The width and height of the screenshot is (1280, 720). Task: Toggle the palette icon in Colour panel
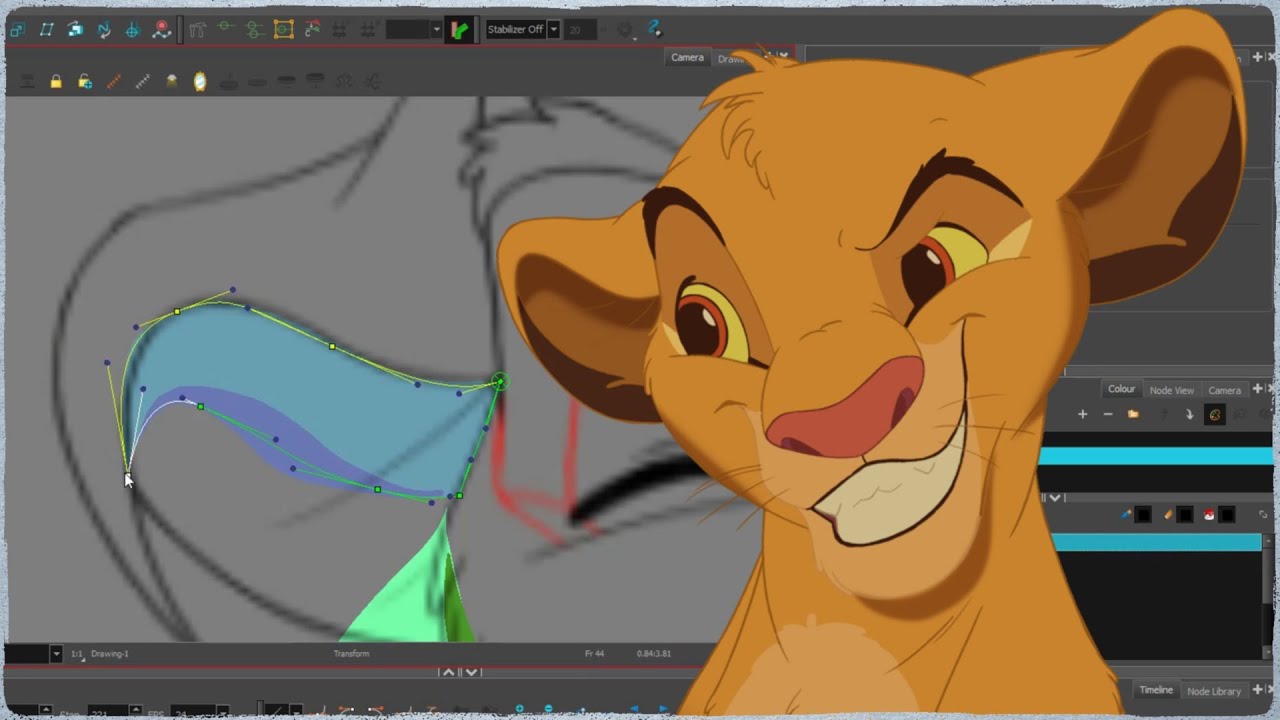click(1214, 414)
